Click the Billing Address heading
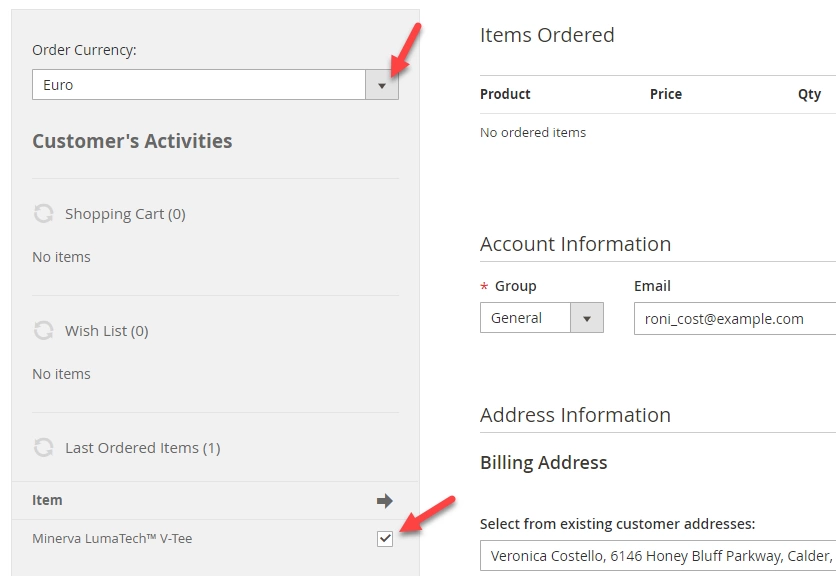This screenshot has width=836, height=576. click(x=543, y=462)
